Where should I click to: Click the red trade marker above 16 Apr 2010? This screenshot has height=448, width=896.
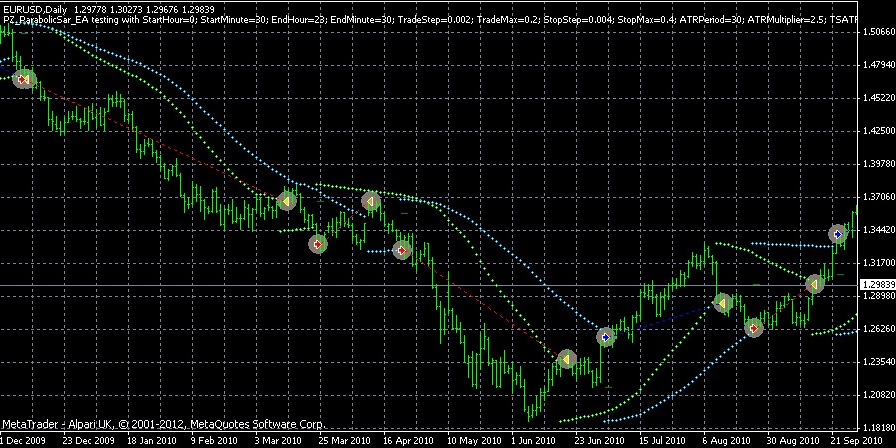(x=402, y=250)
